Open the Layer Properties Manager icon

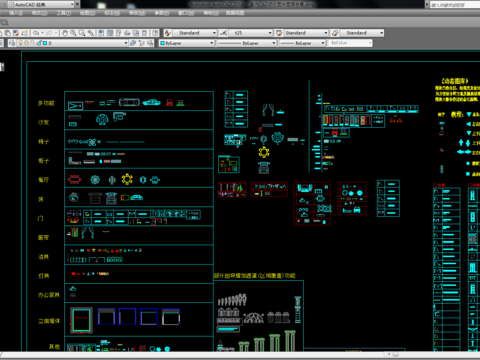point(12,43)
